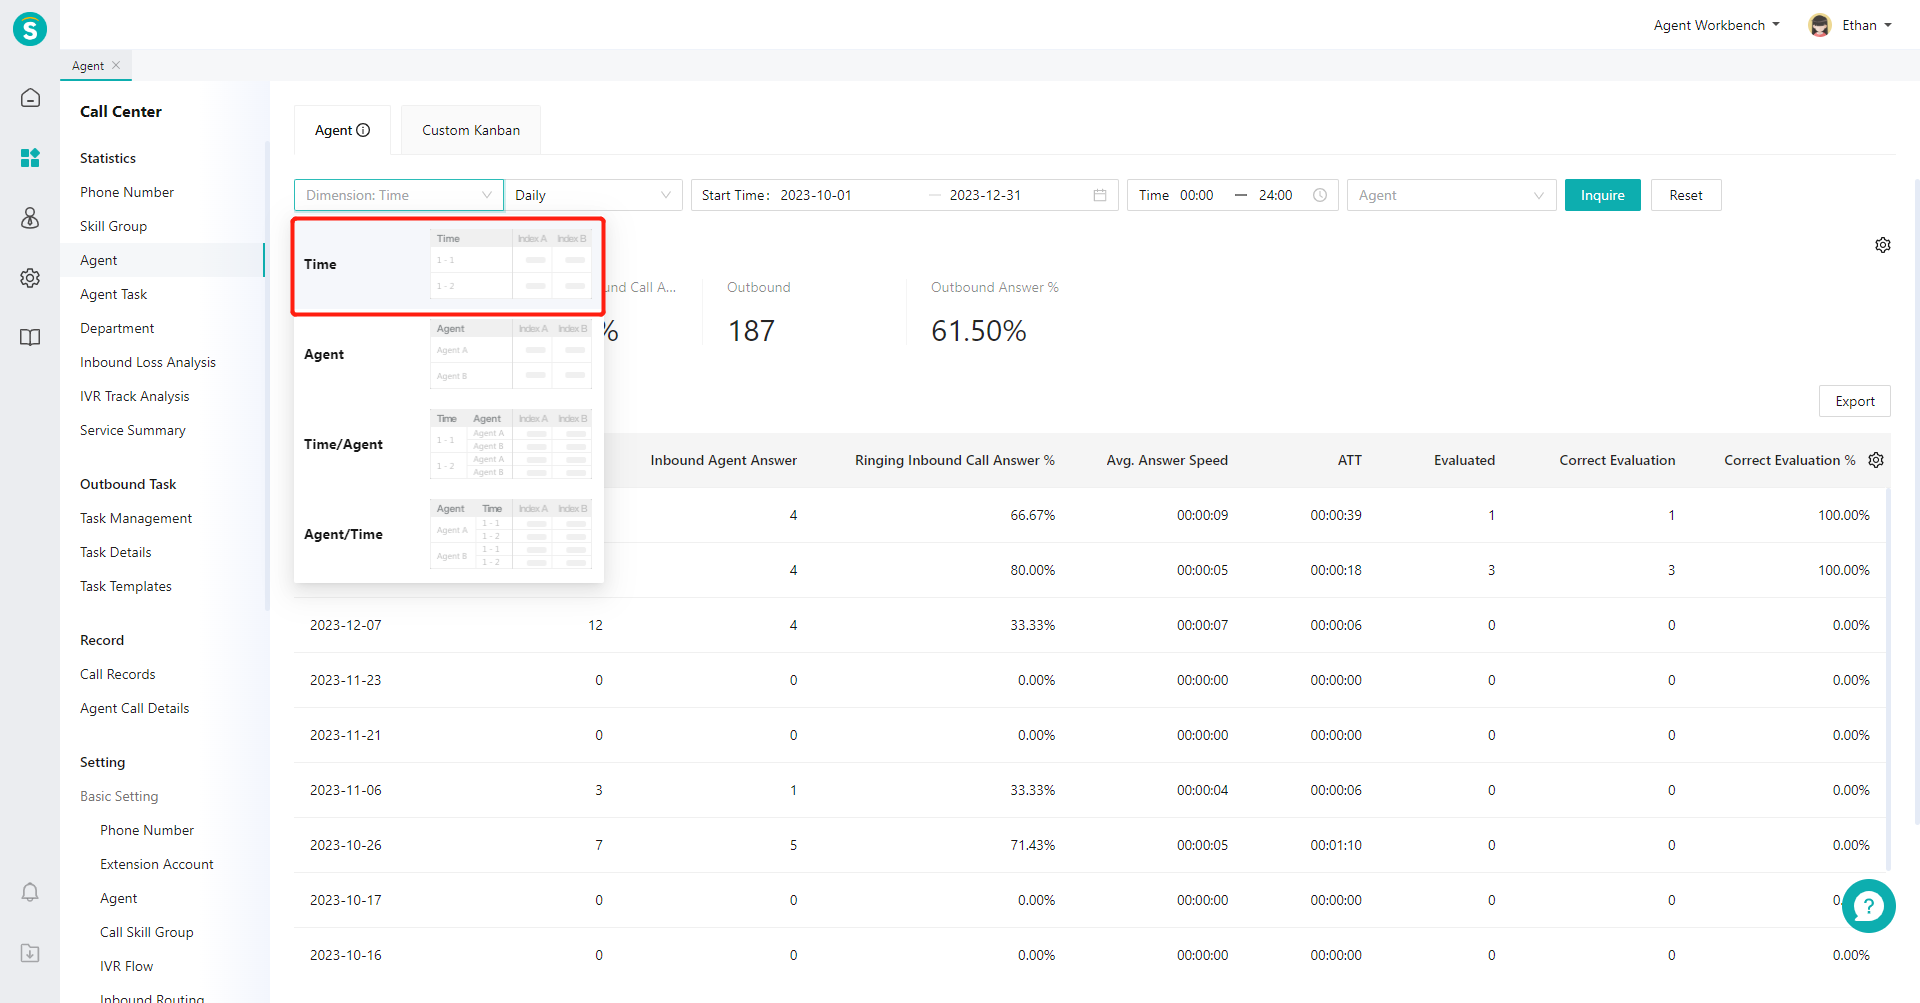Click the Outbound 187 summary value
1920x1003 pixels.
[x=751, y=331]
